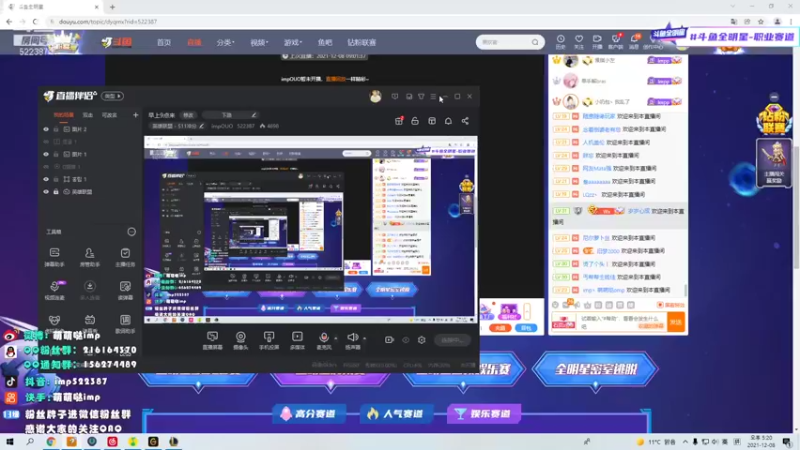Image resolution: width=800 pixels, height=450 pixels.
Task: Open the streamer avatar in the app title bar
Action: pyautogui.click(x=376, y=96)
